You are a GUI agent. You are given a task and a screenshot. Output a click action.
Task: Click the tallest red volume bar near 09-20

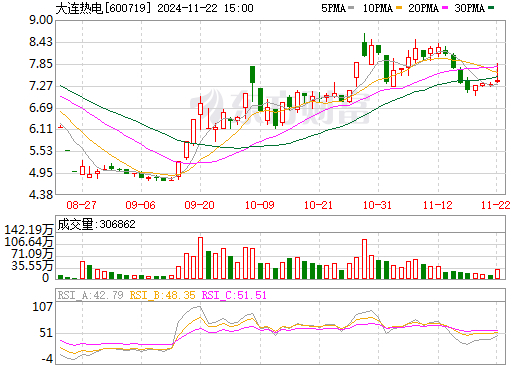(x=200, y=258)
